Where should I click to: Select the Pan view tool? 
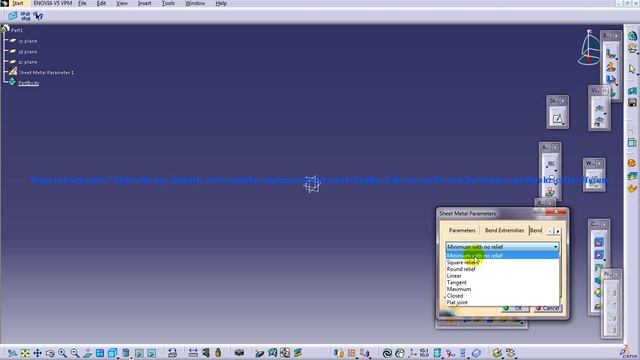click(38, 353)
